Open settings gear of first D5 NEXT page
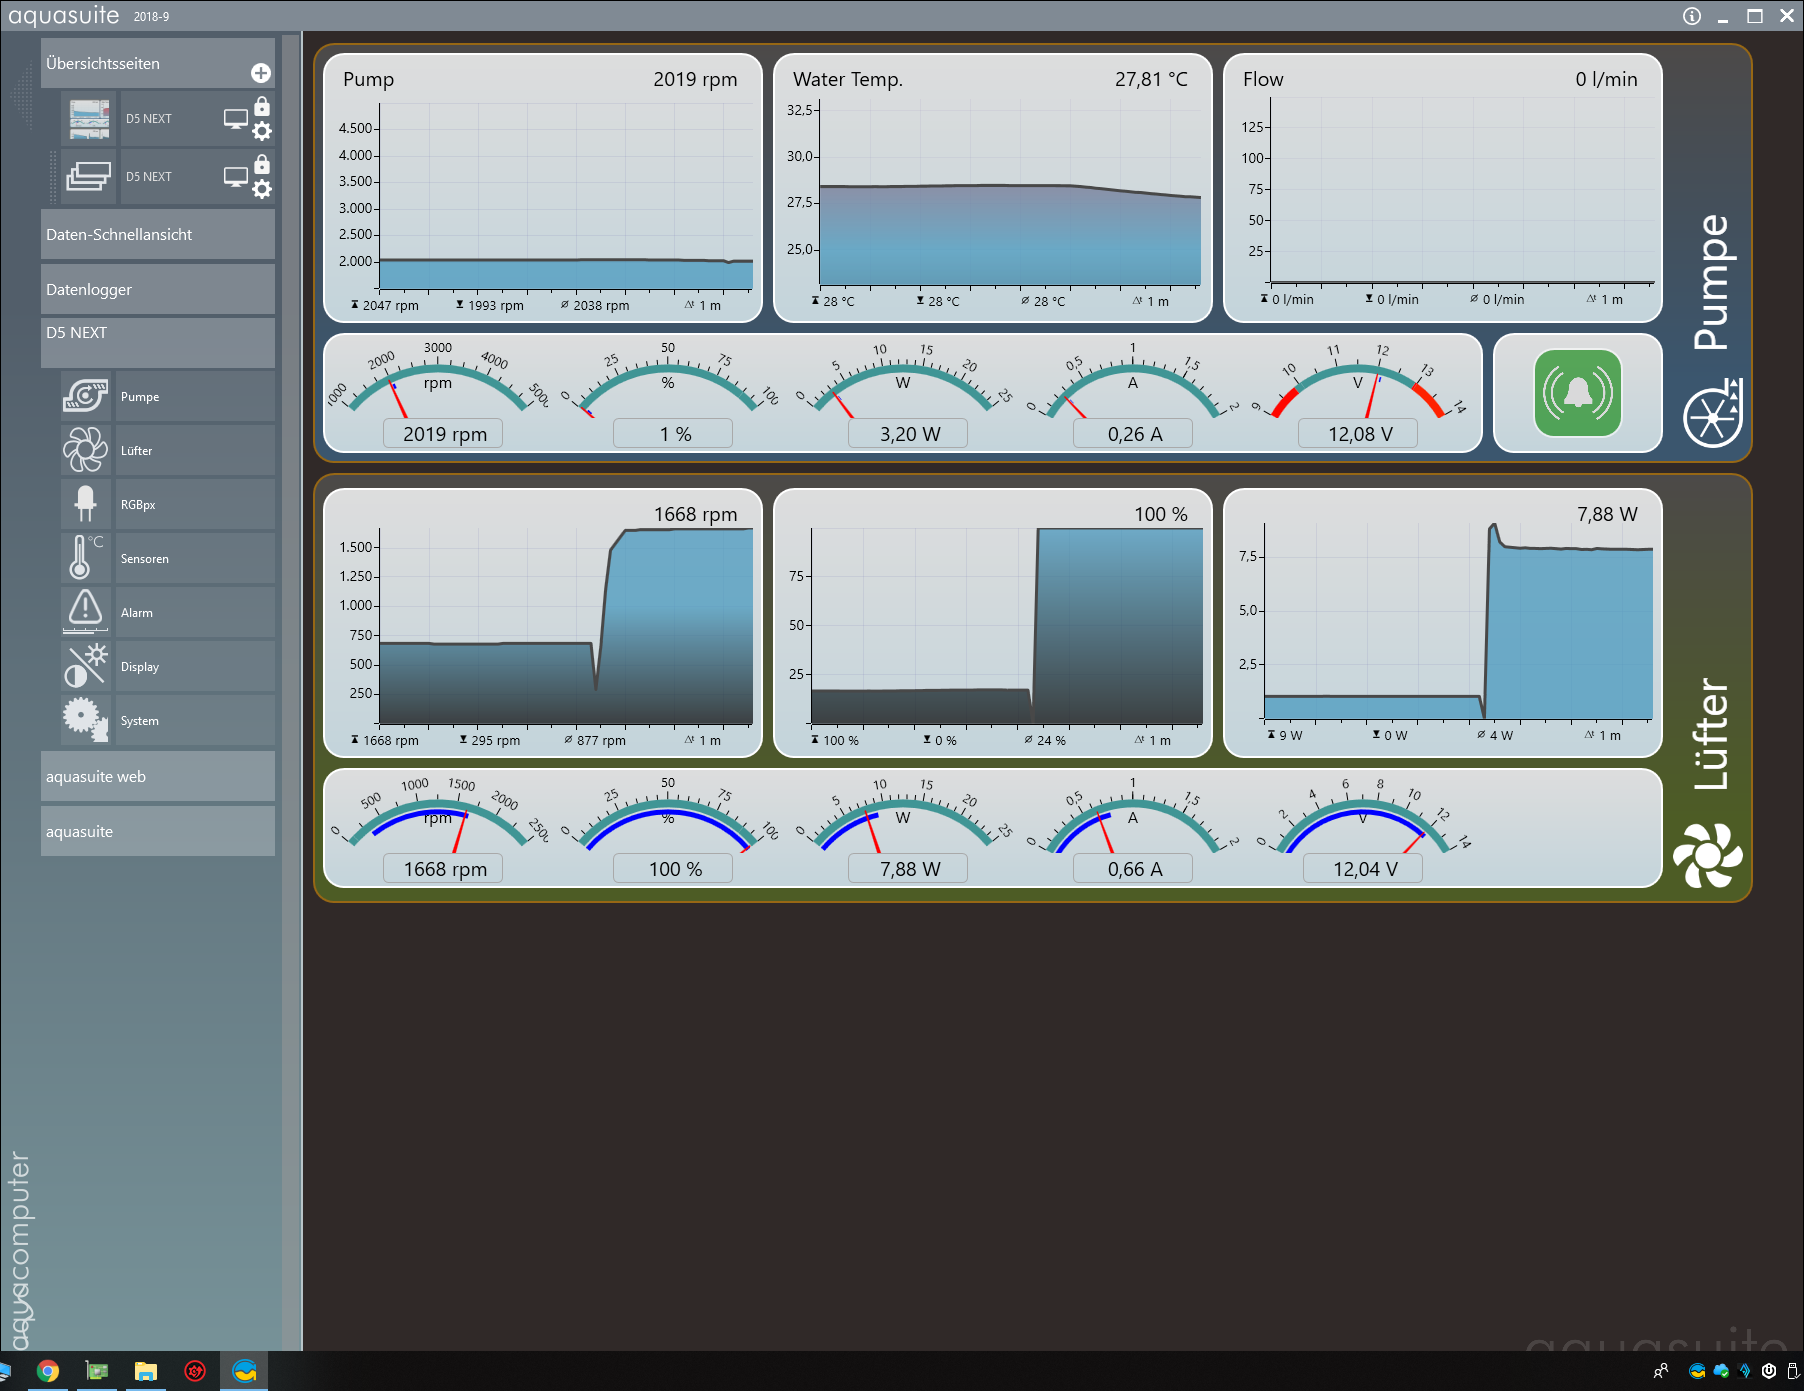 (x=262, y=131)
